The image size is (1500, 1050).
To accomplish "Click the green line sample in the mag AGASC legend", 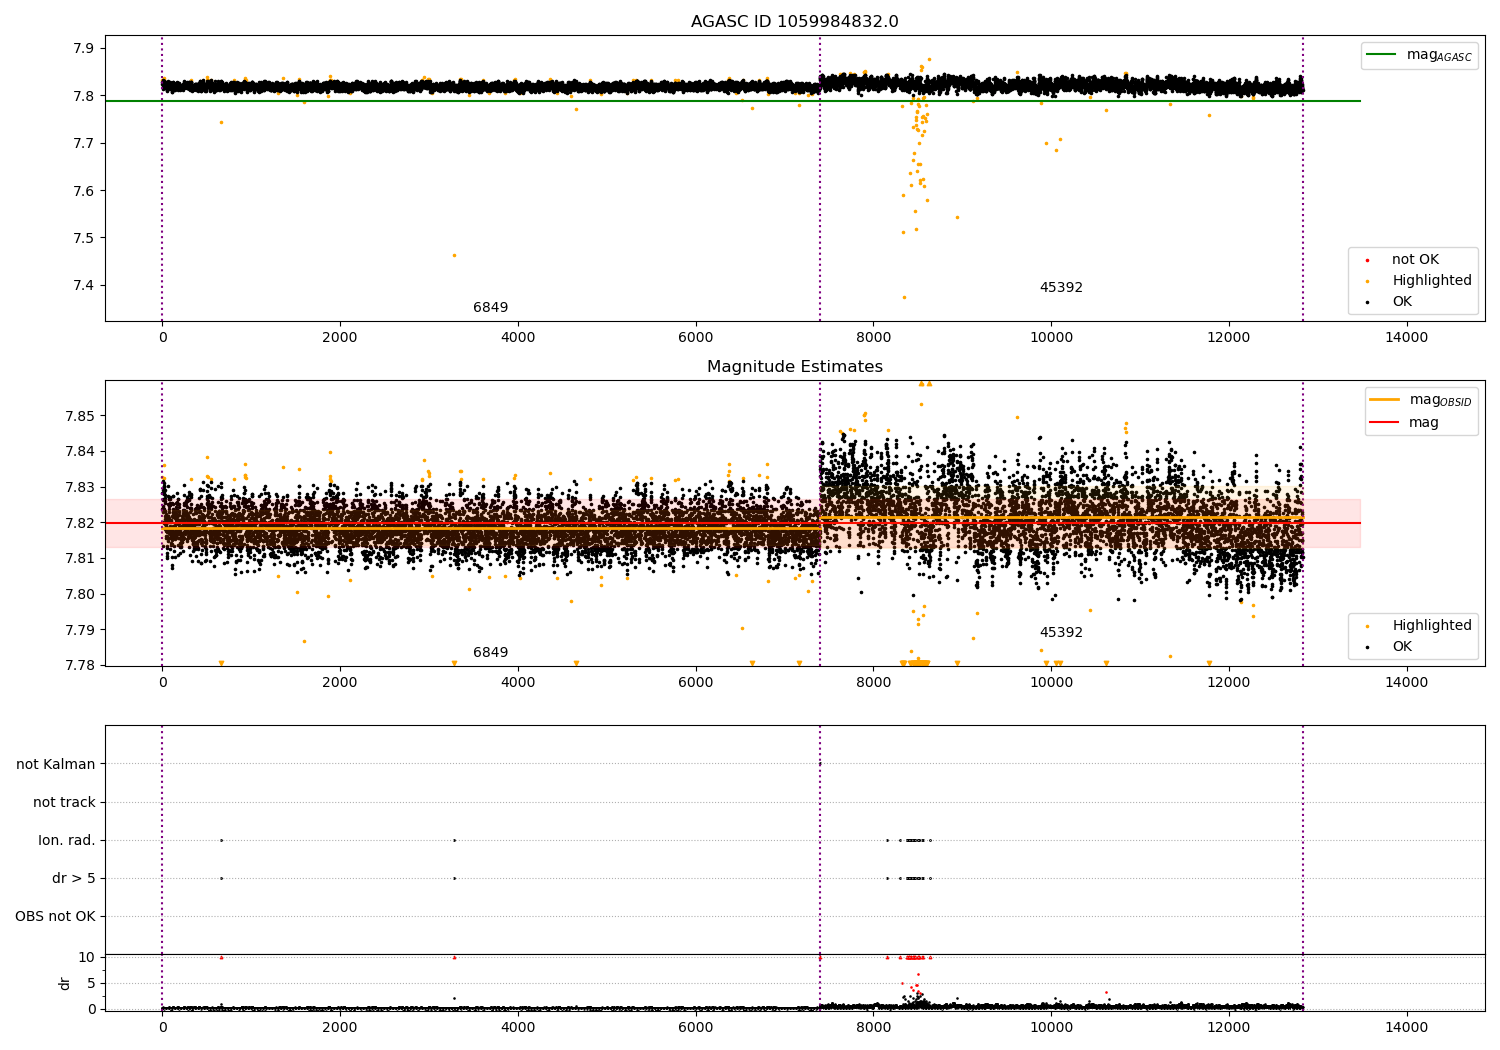I will 1382,55.
